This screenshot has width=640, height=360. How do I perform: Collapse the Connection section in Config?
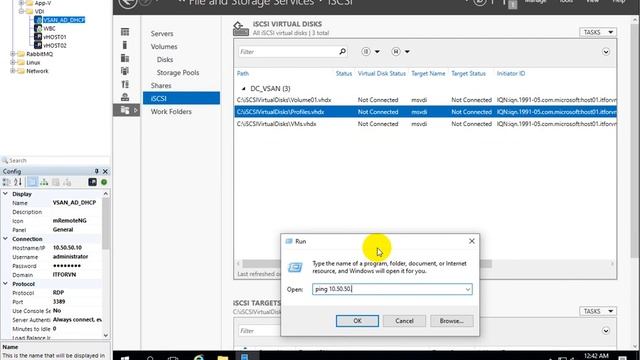click(5, 239)
